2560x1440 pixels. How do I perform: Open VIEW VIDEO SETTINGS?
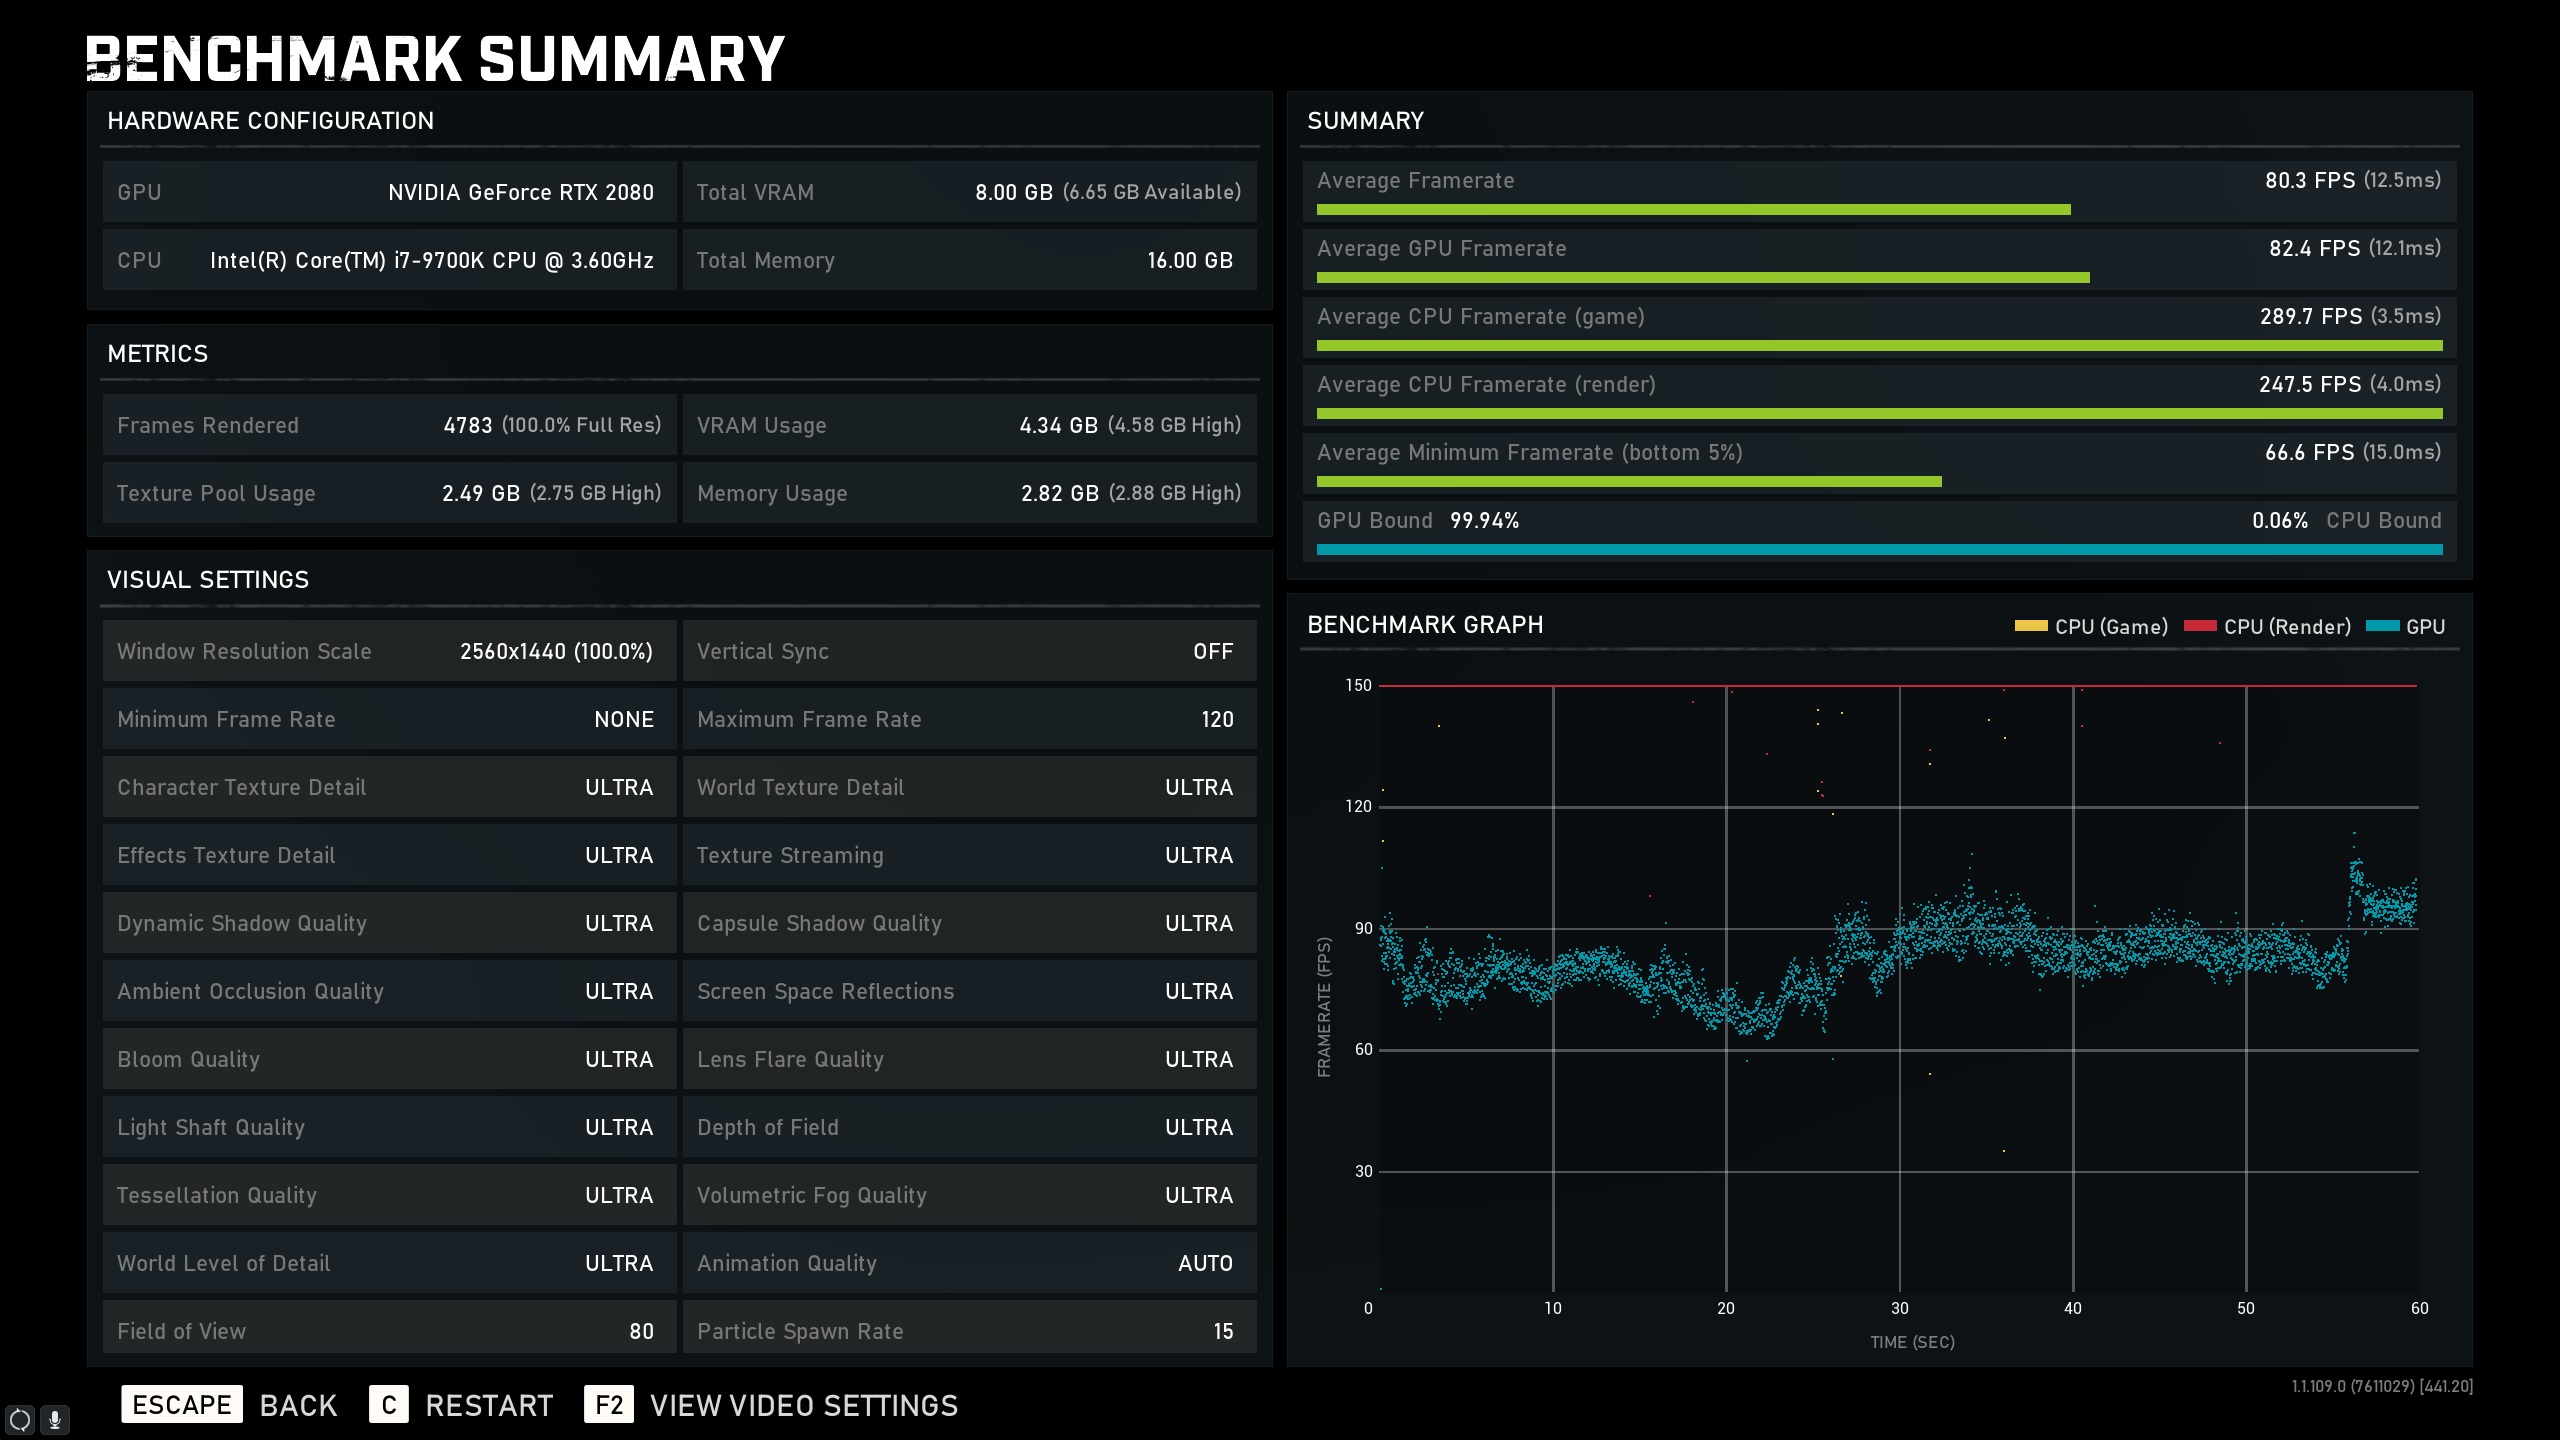click(803, 1405)
